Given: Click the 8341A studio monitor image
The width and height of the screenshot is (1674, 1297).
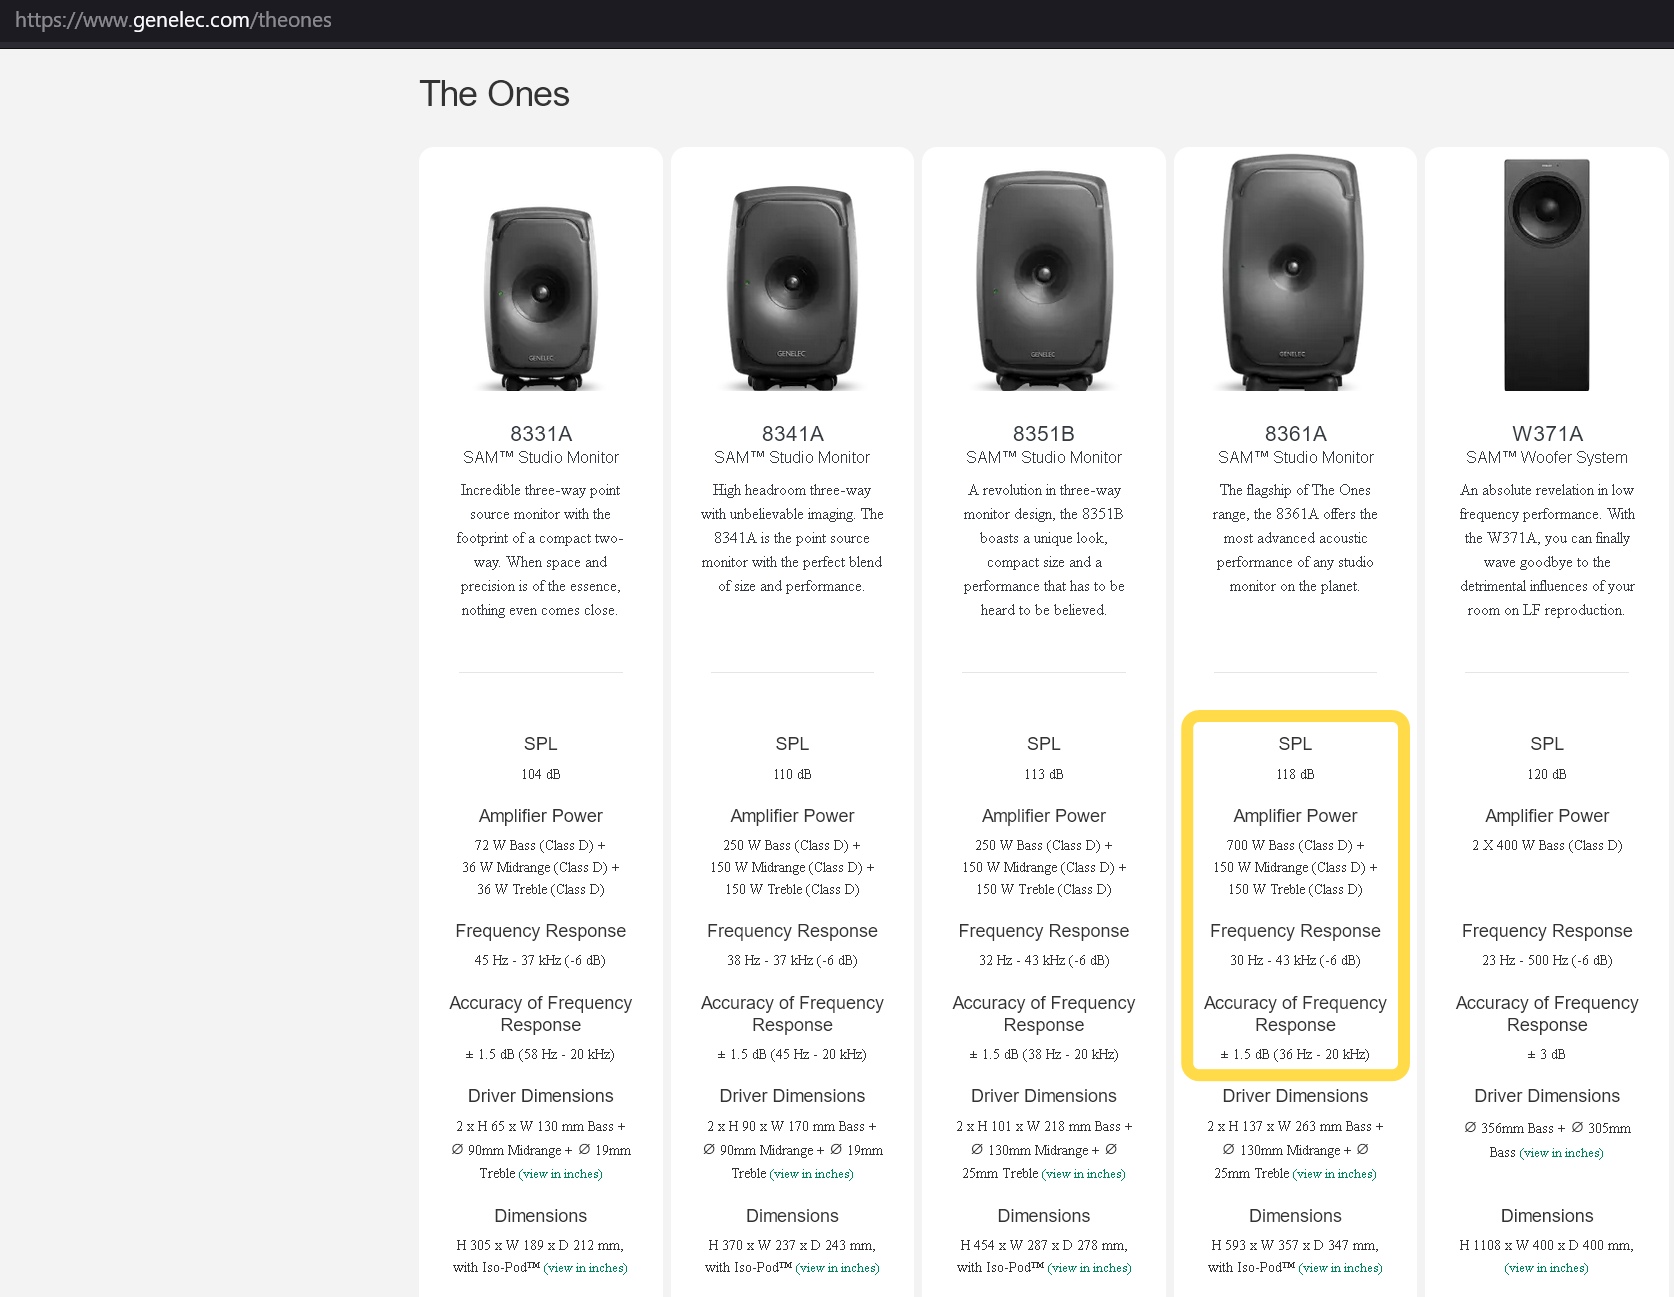Looking at the screenshot, I should (x=792, y=287).
